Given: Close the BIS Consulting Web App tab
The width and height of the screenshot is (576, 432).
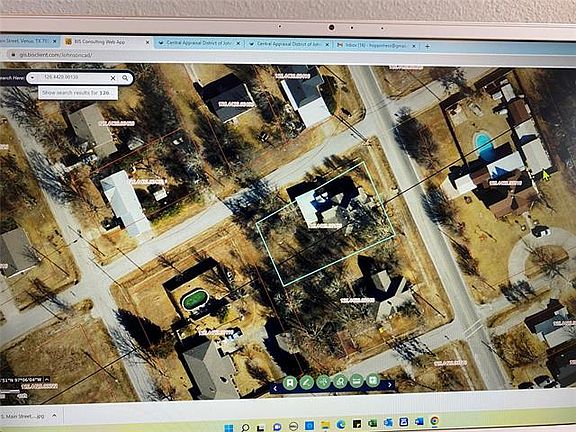Looking at the screenshot, I should [147, 43].
